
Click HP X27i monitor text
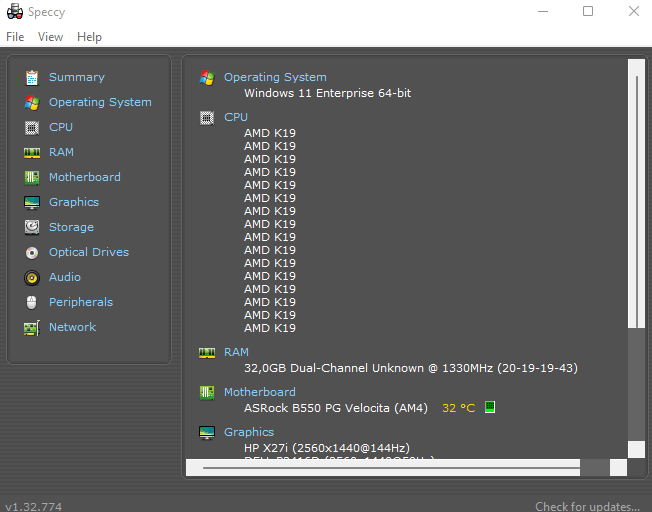click(327, 448)
